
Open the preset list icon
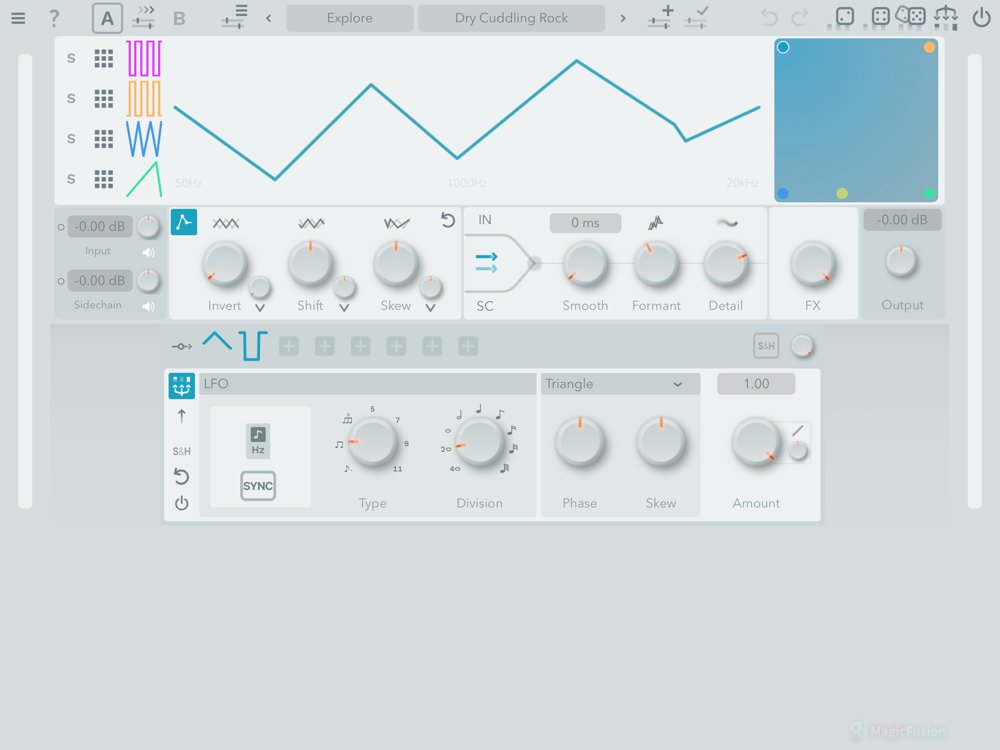pos(235,17)
